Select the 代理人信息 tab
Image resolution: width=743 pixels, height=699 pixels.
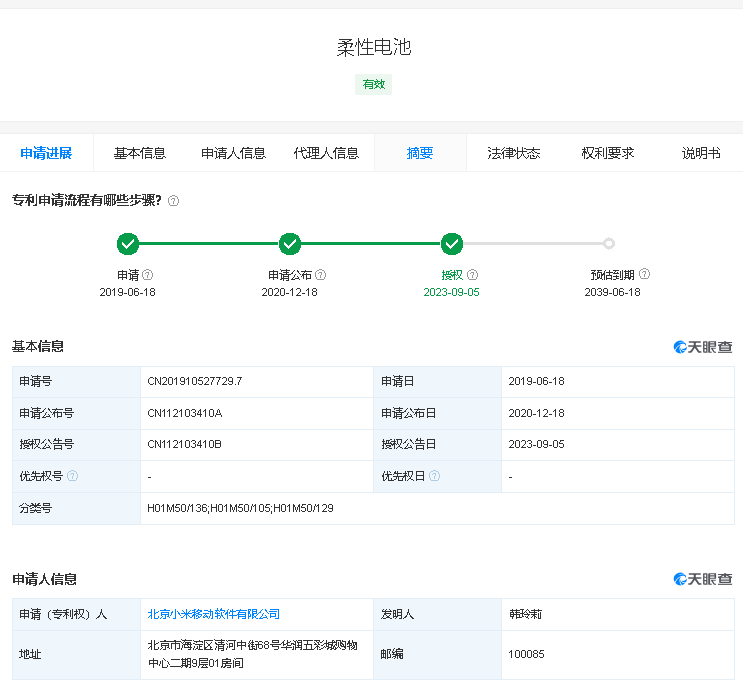point(326,153)
